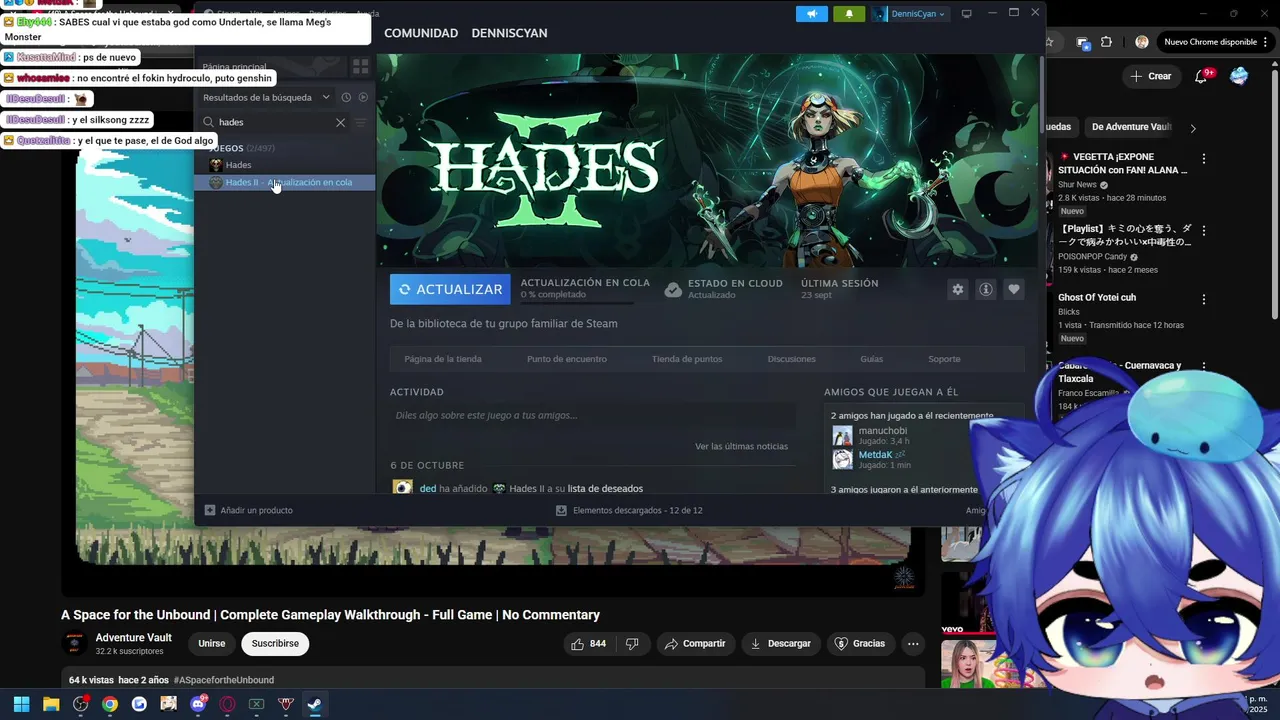Open more actions menu under video

[x=913, y=644]
